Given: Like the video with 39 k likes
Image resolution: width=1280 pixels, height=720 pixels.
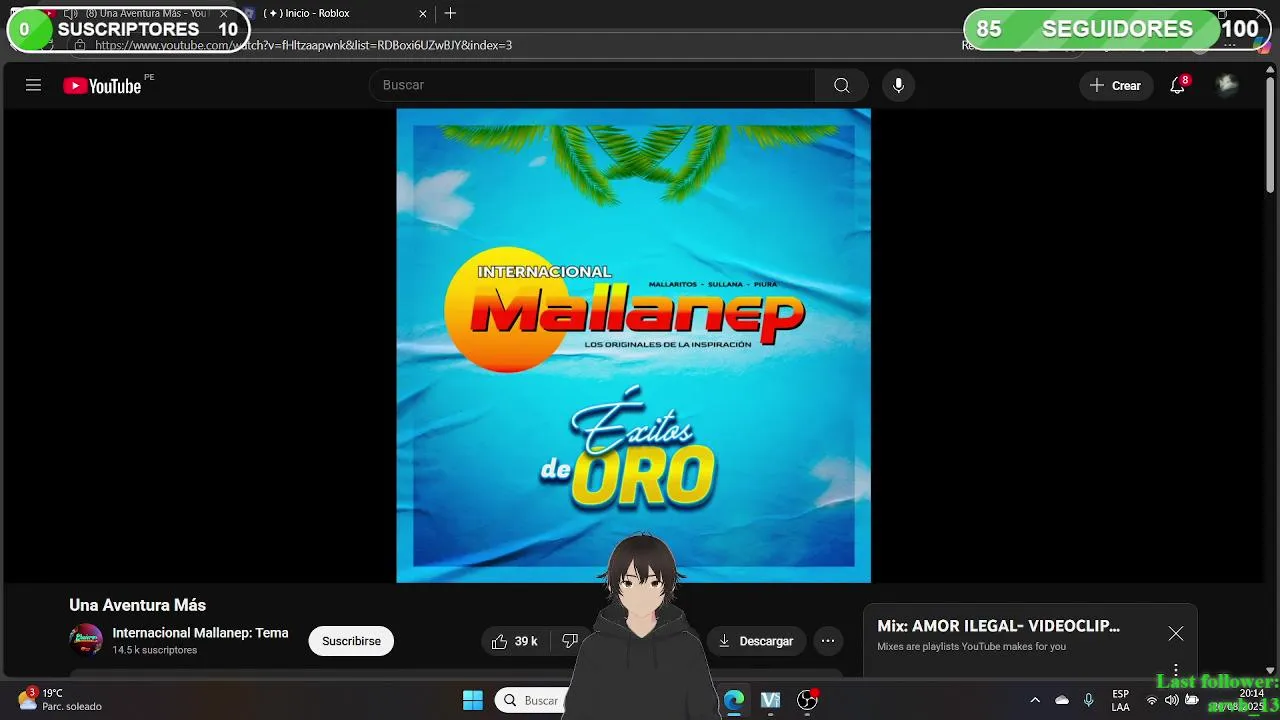Looking at the screenshot, I should point(515,641).
